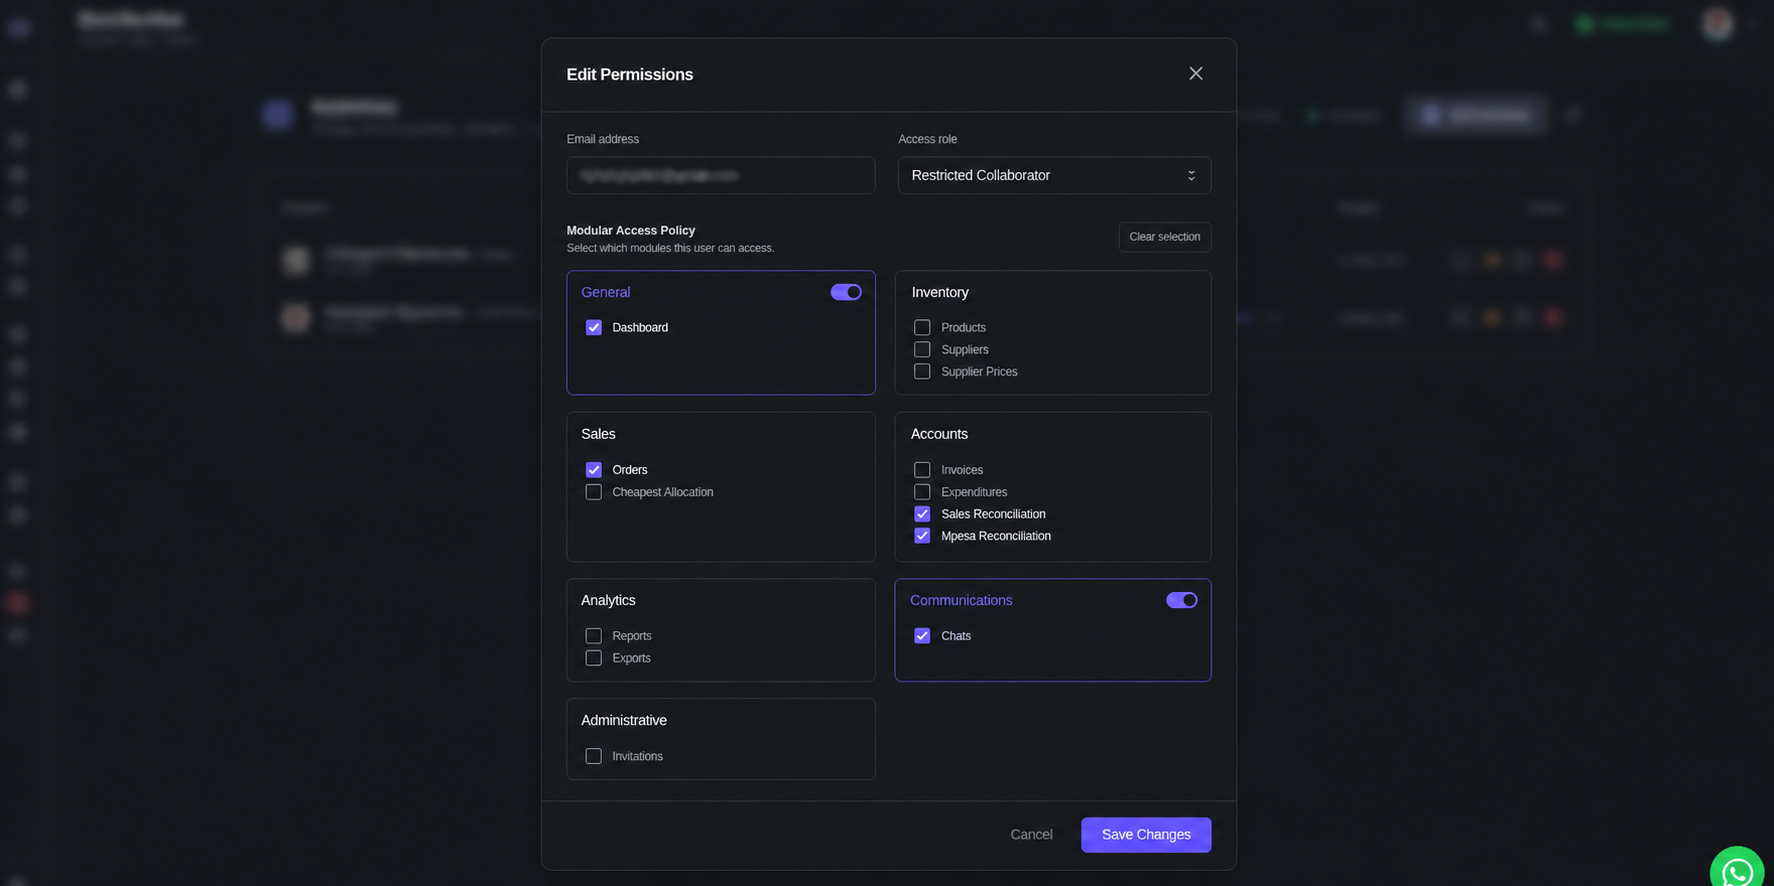Uncheck the Orders checkbox

pos(594,469)
